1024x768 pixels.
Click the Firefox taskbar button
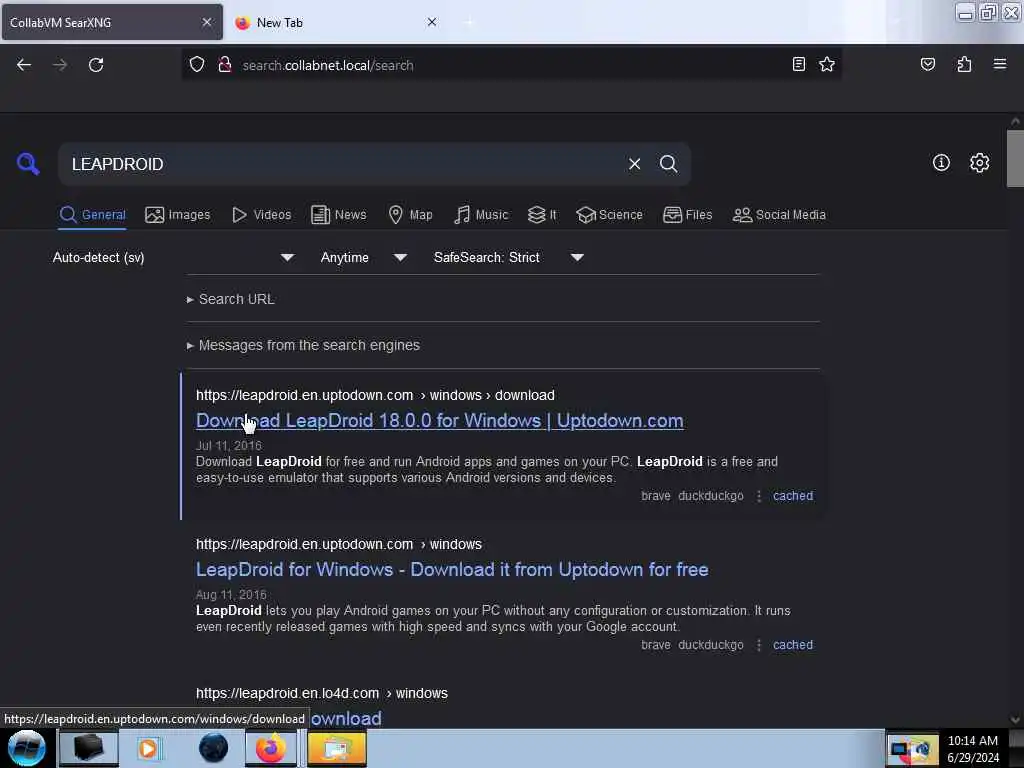(x=271, y=748)
